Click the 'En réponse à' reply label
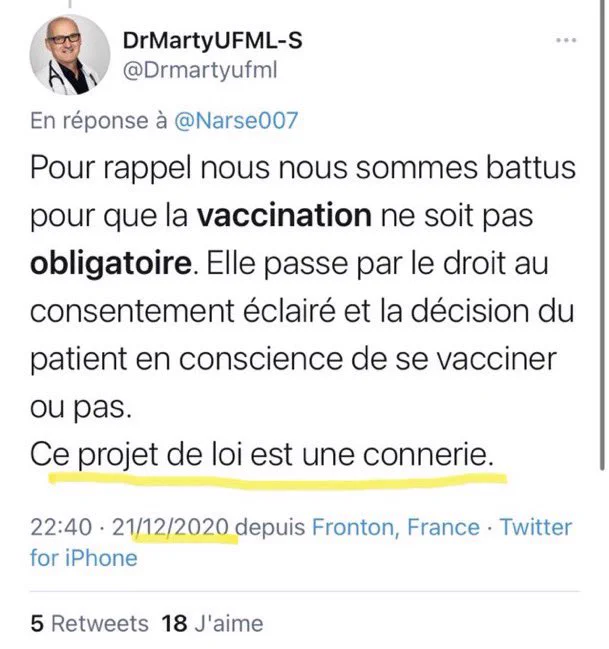The height and width of the screenshot is (649, 609). click(99, 120)
